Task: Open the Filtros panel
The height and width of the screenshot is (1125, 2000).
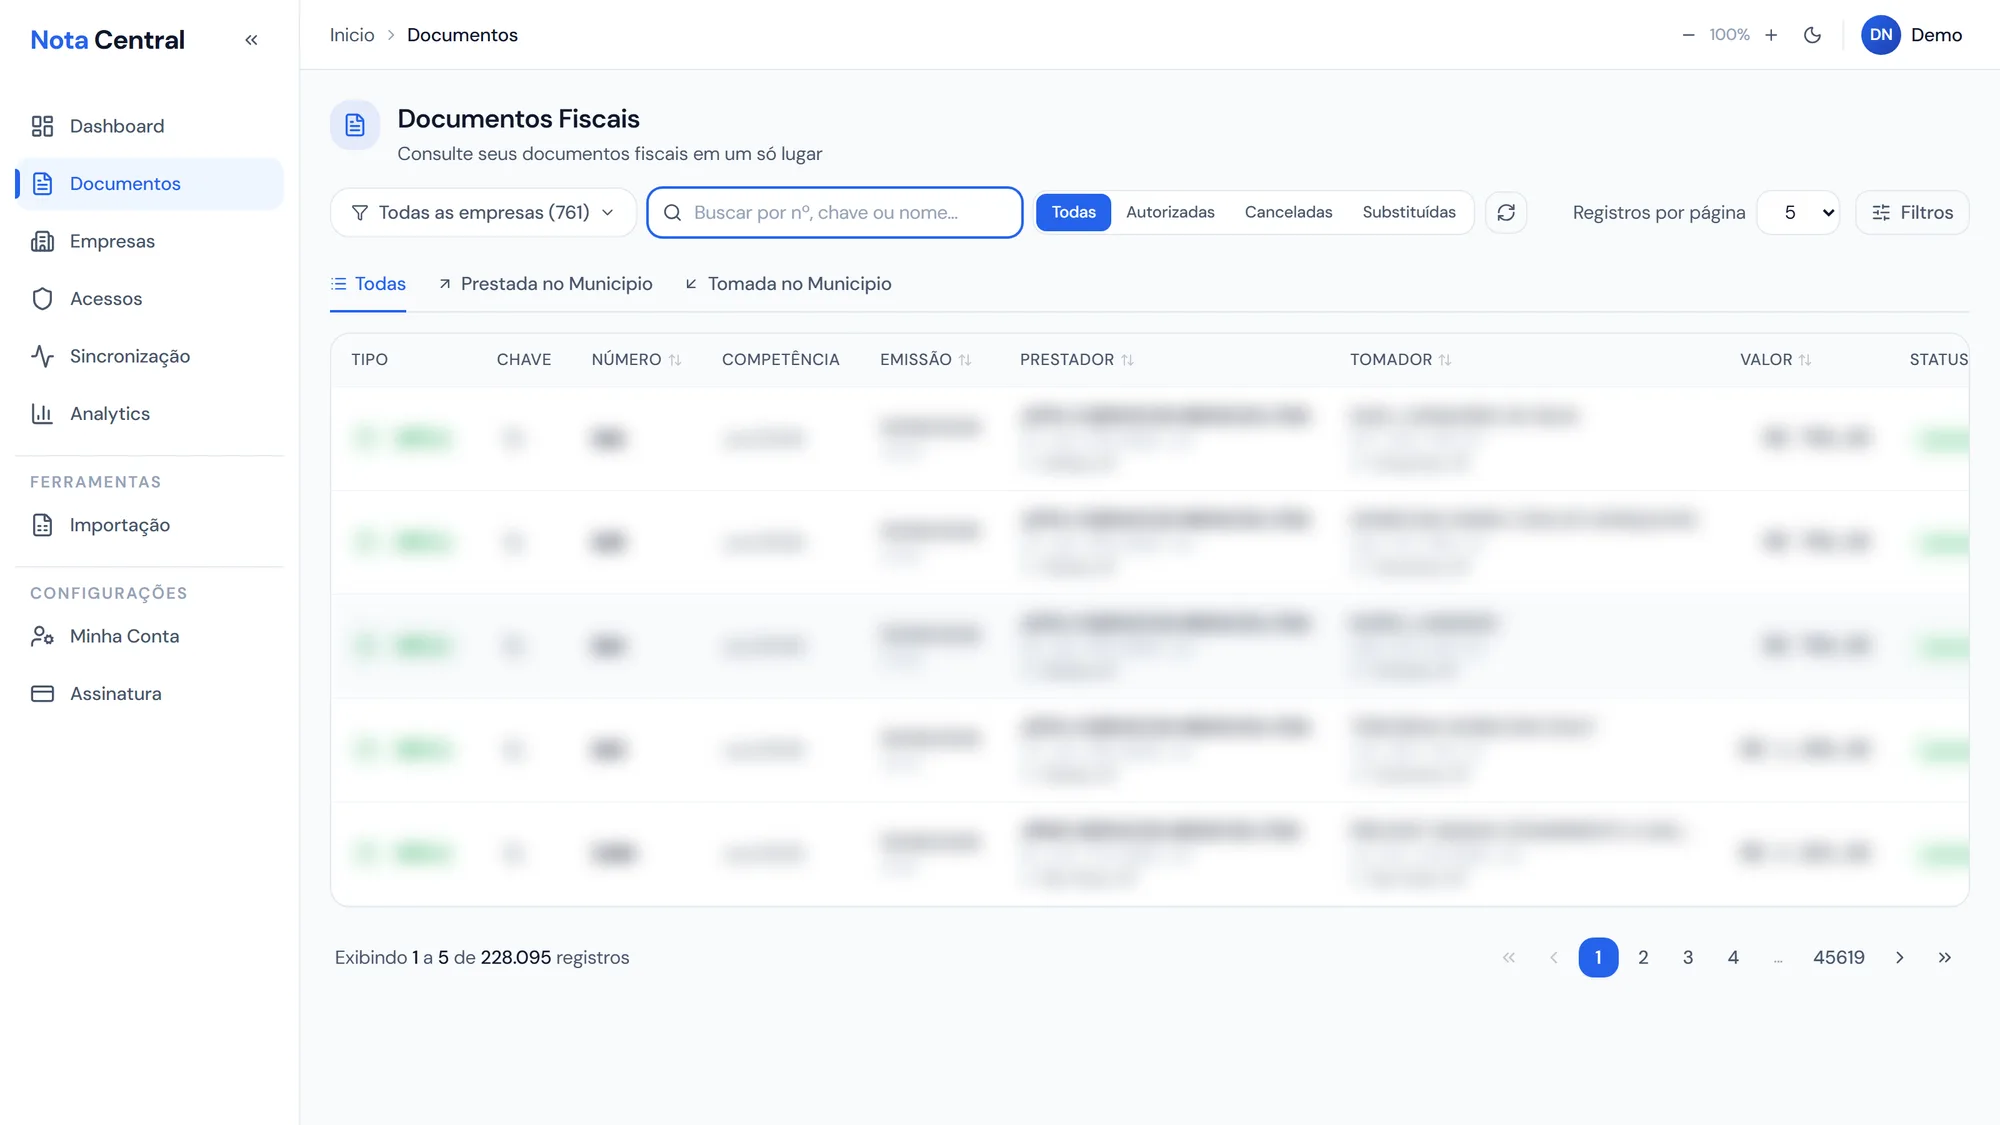Action: (1912, 213)
